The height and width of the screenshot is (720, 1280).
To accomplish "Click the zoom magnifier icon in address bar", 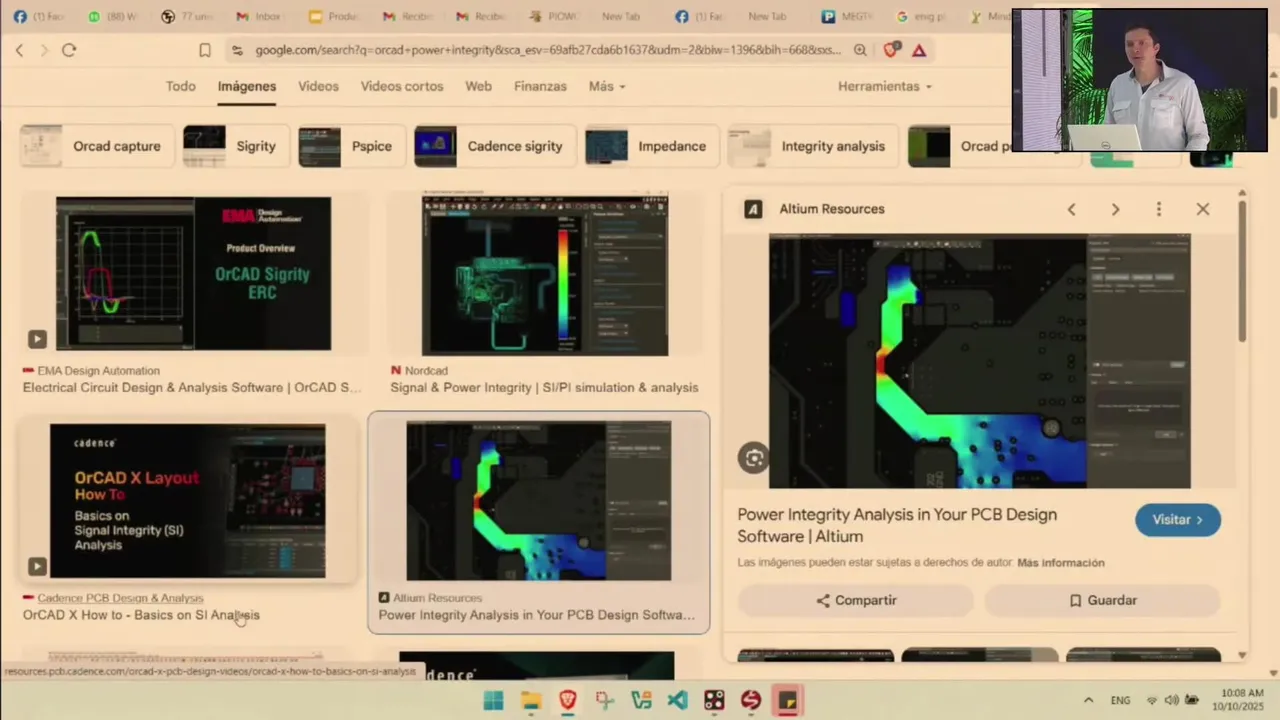I will [x=860, y=50].
